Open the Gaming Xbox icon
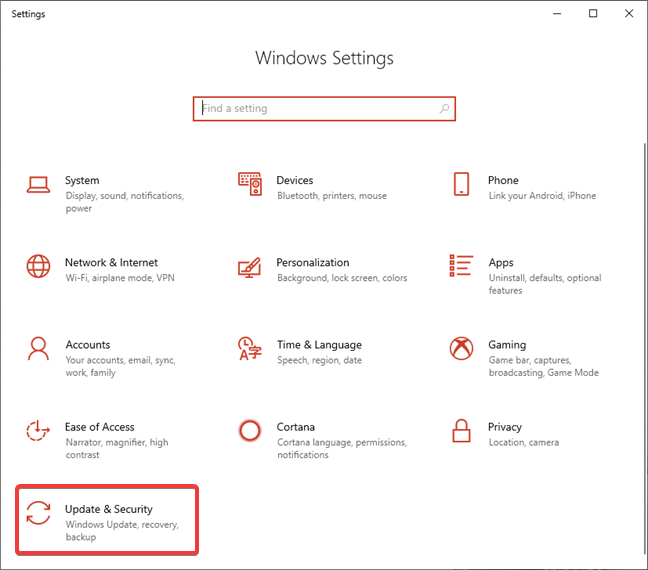This screenshot has width=648, height=570. (461, 348)
